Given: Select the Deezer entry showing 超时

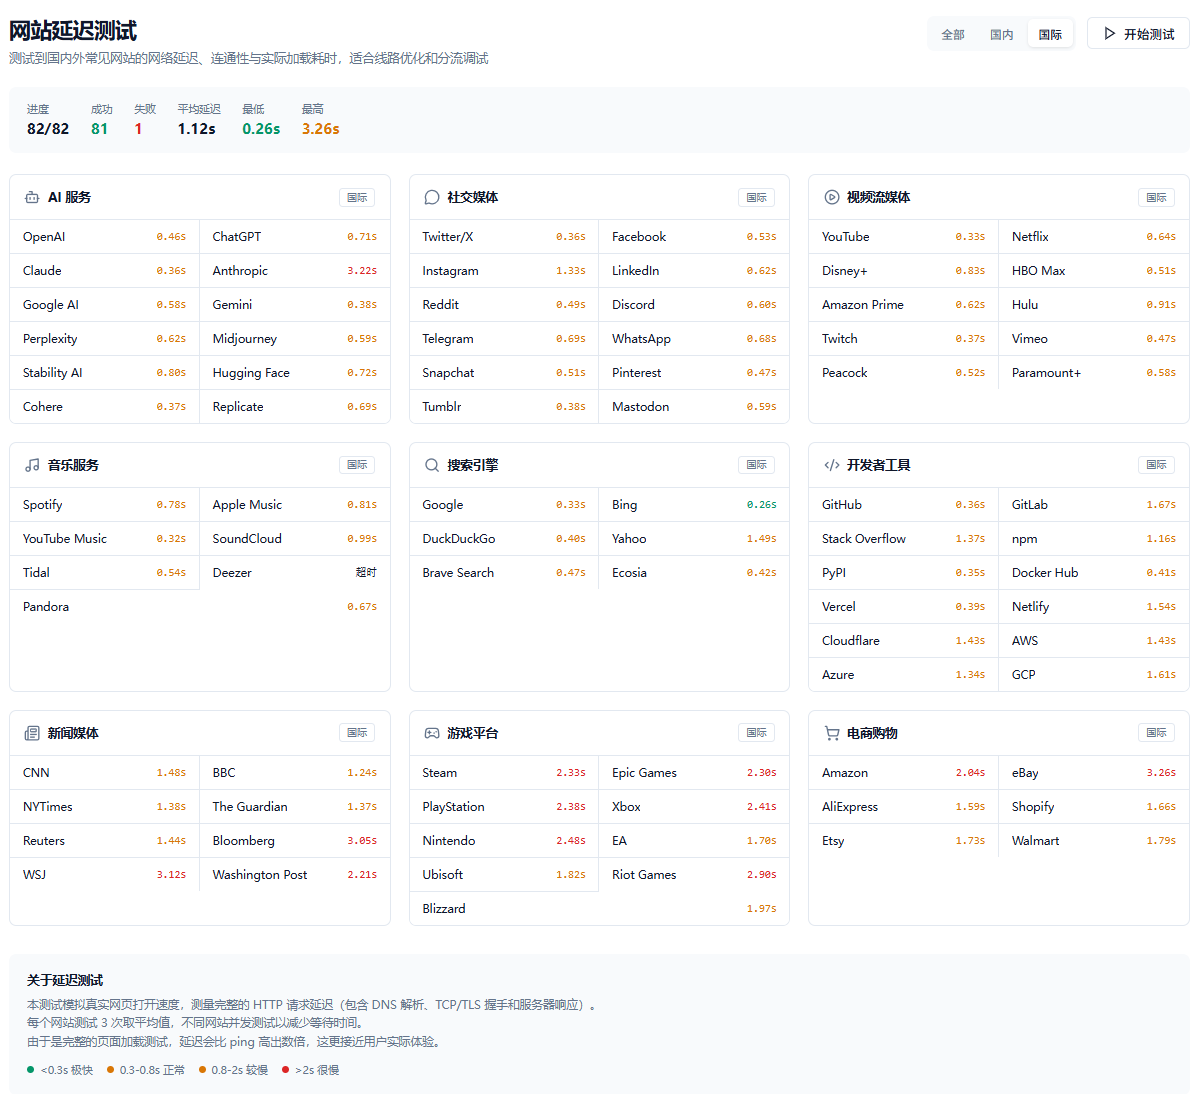Looking at the screenshot, I should (295, 573).
